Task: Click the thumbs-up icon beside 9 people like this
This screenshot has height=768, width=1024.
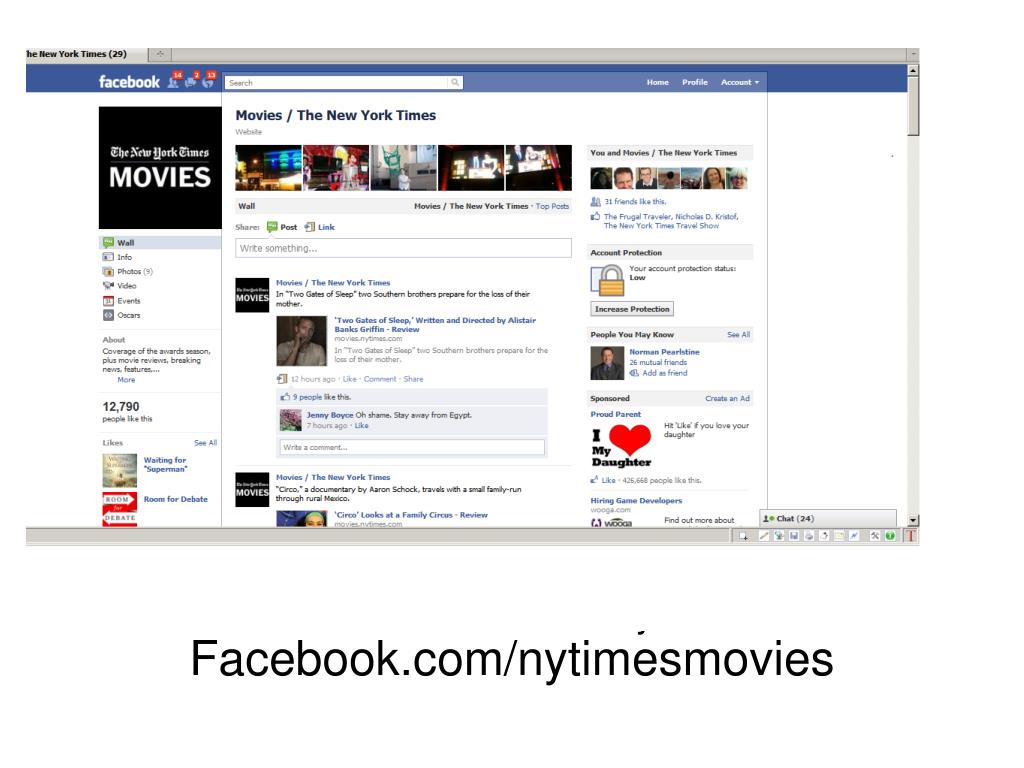Action: click(x=285, y=397)
